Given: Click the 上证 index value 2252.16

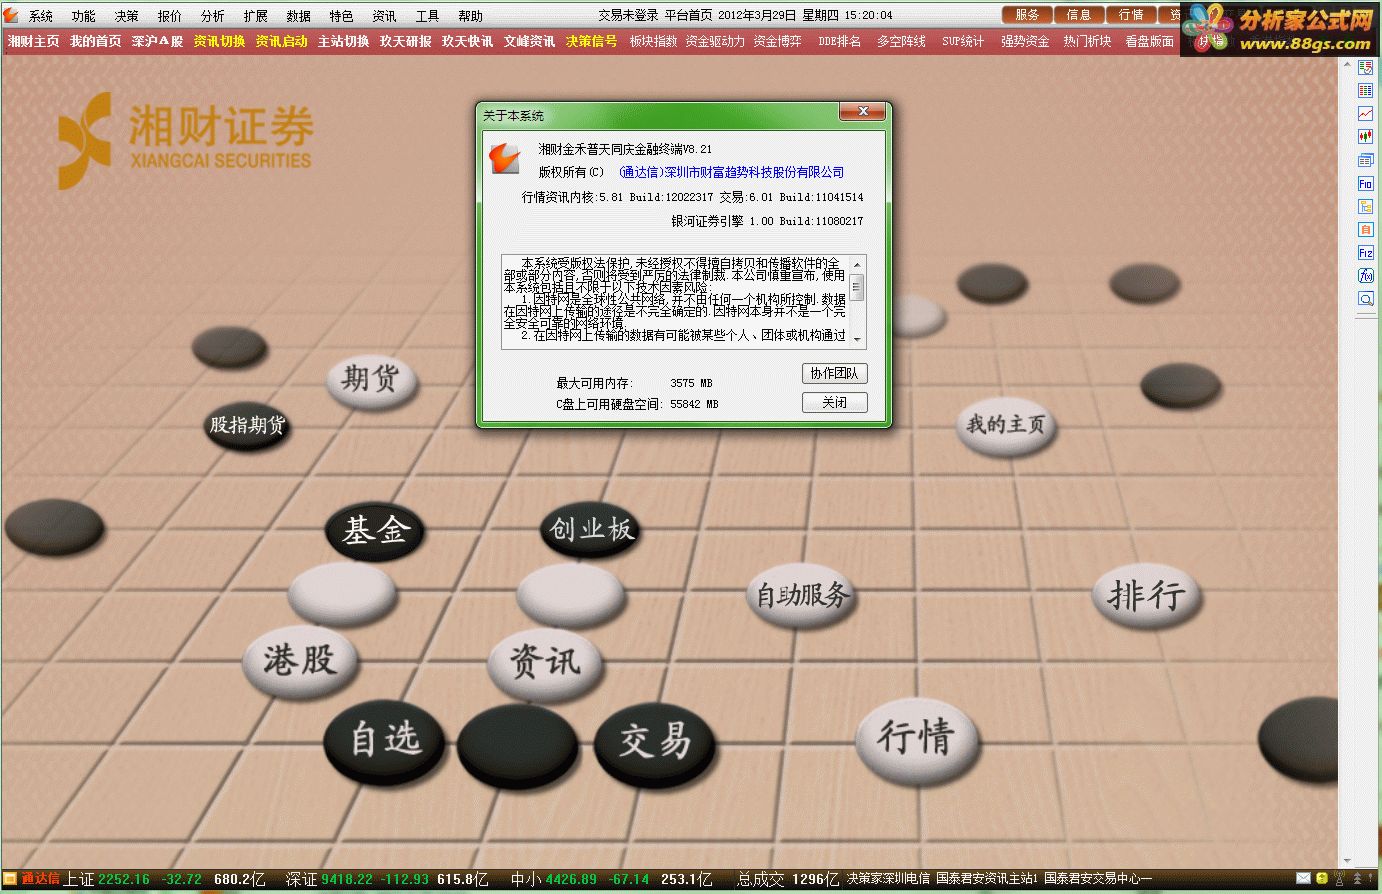Looking at the screenshot, I should coord(124,879).
